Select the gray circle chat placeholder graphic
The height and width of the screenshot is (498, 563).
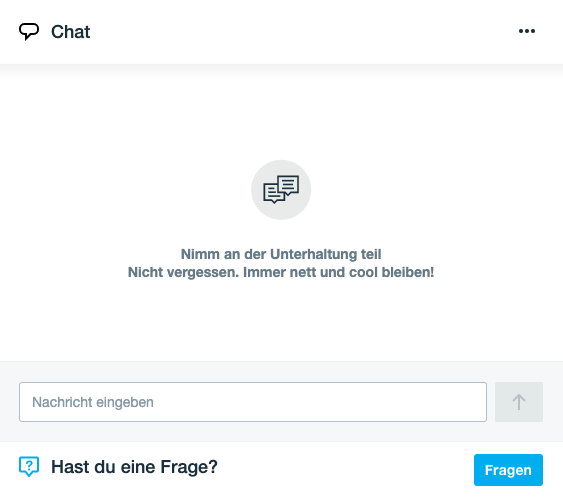coord(281,190)
